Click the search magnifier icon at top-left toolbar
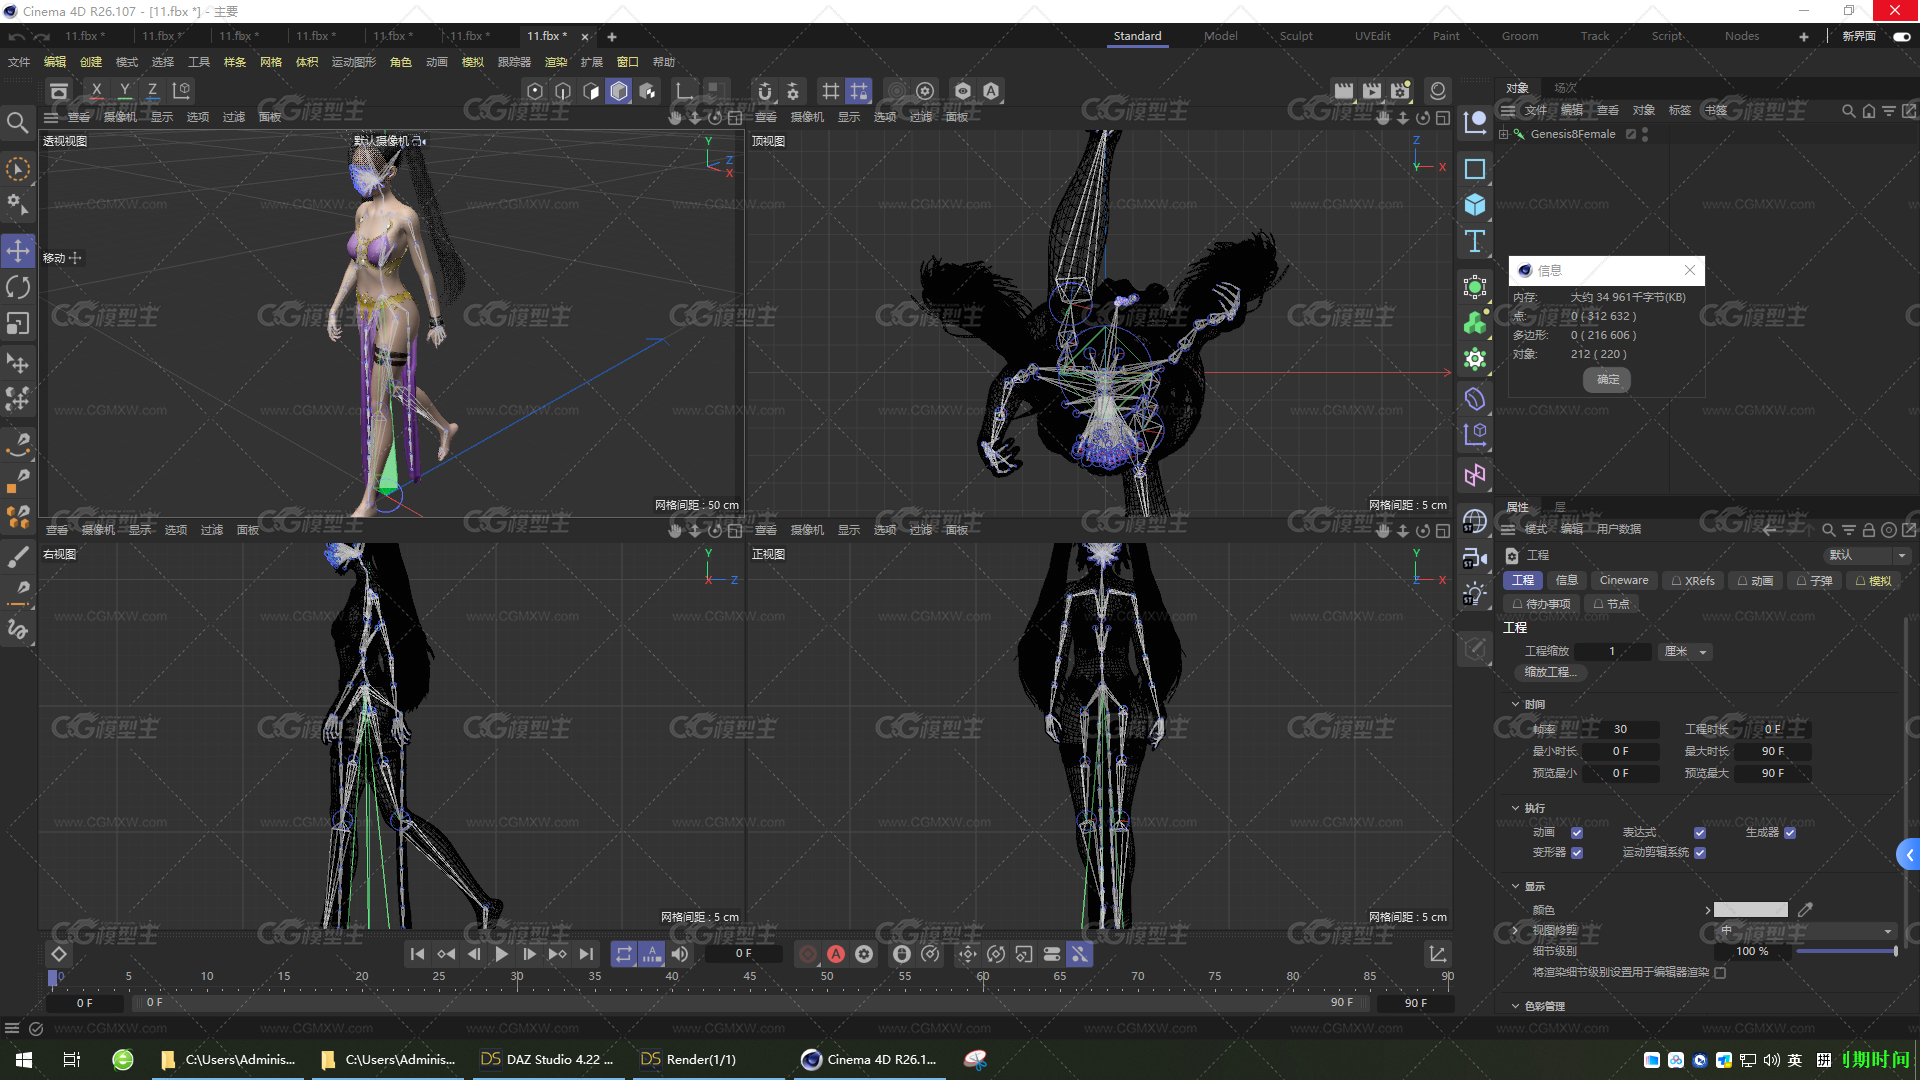 click(17, 123)
